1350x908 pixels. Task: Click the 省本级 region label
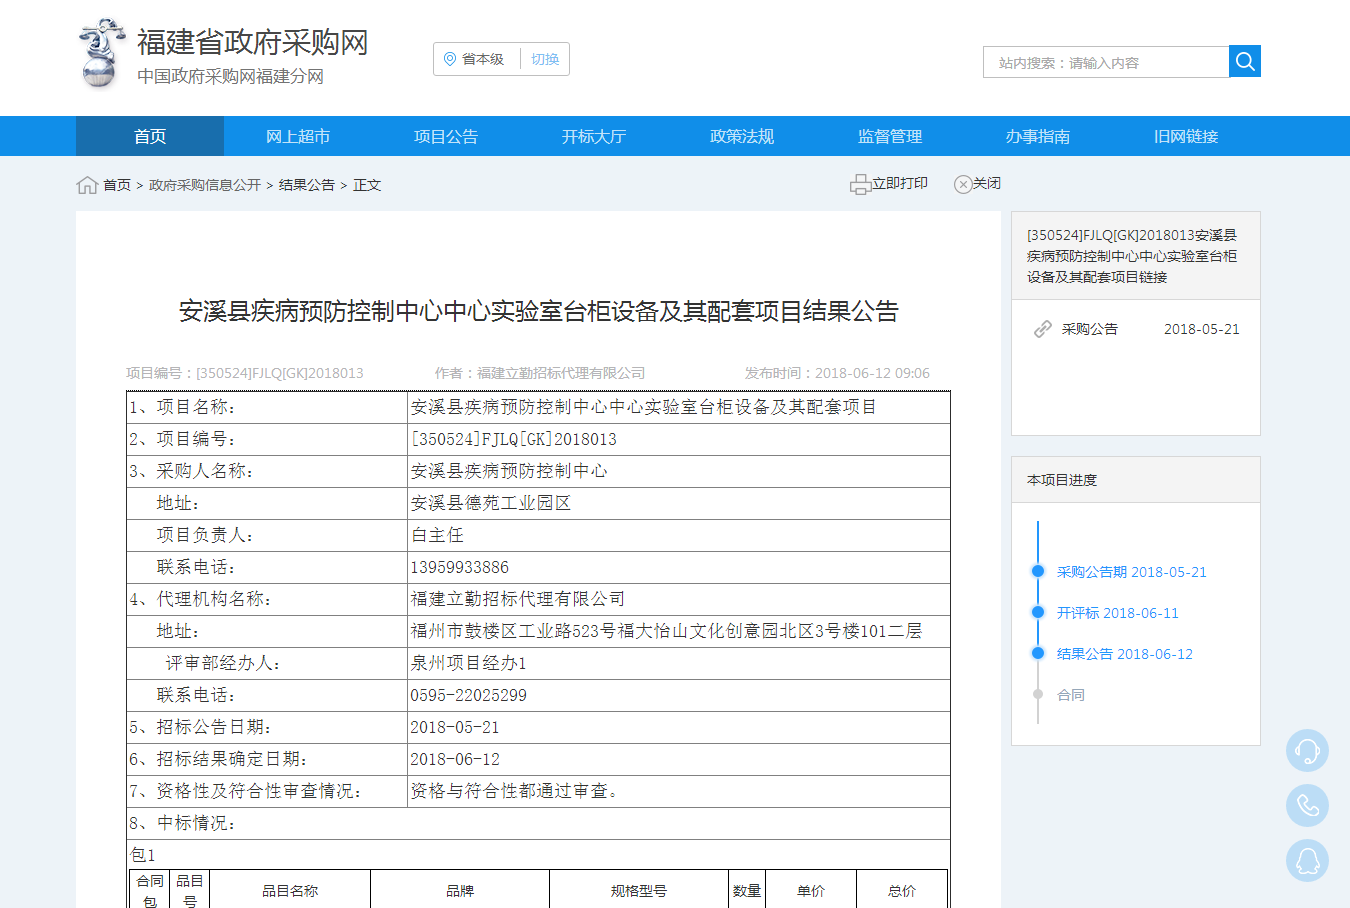[x=483, y=59]
